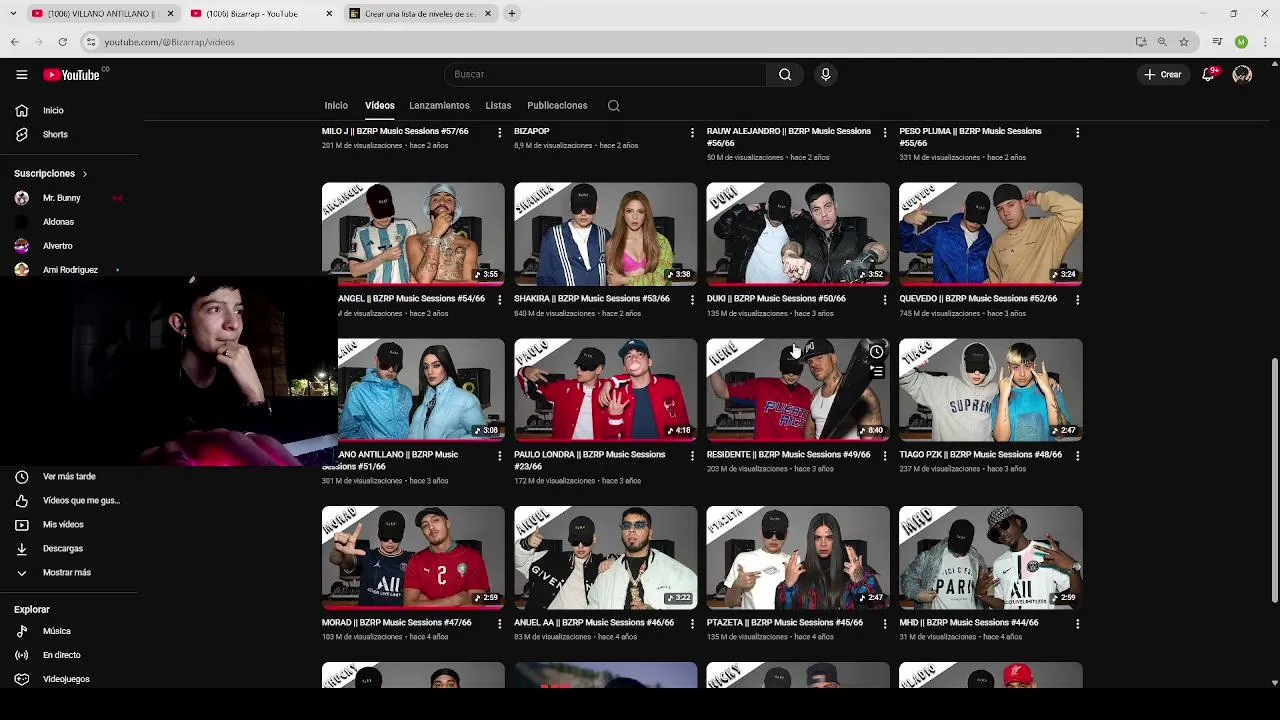1280x720 pixels.
Task: Open the Listas tab
Action: pos(498,105)
